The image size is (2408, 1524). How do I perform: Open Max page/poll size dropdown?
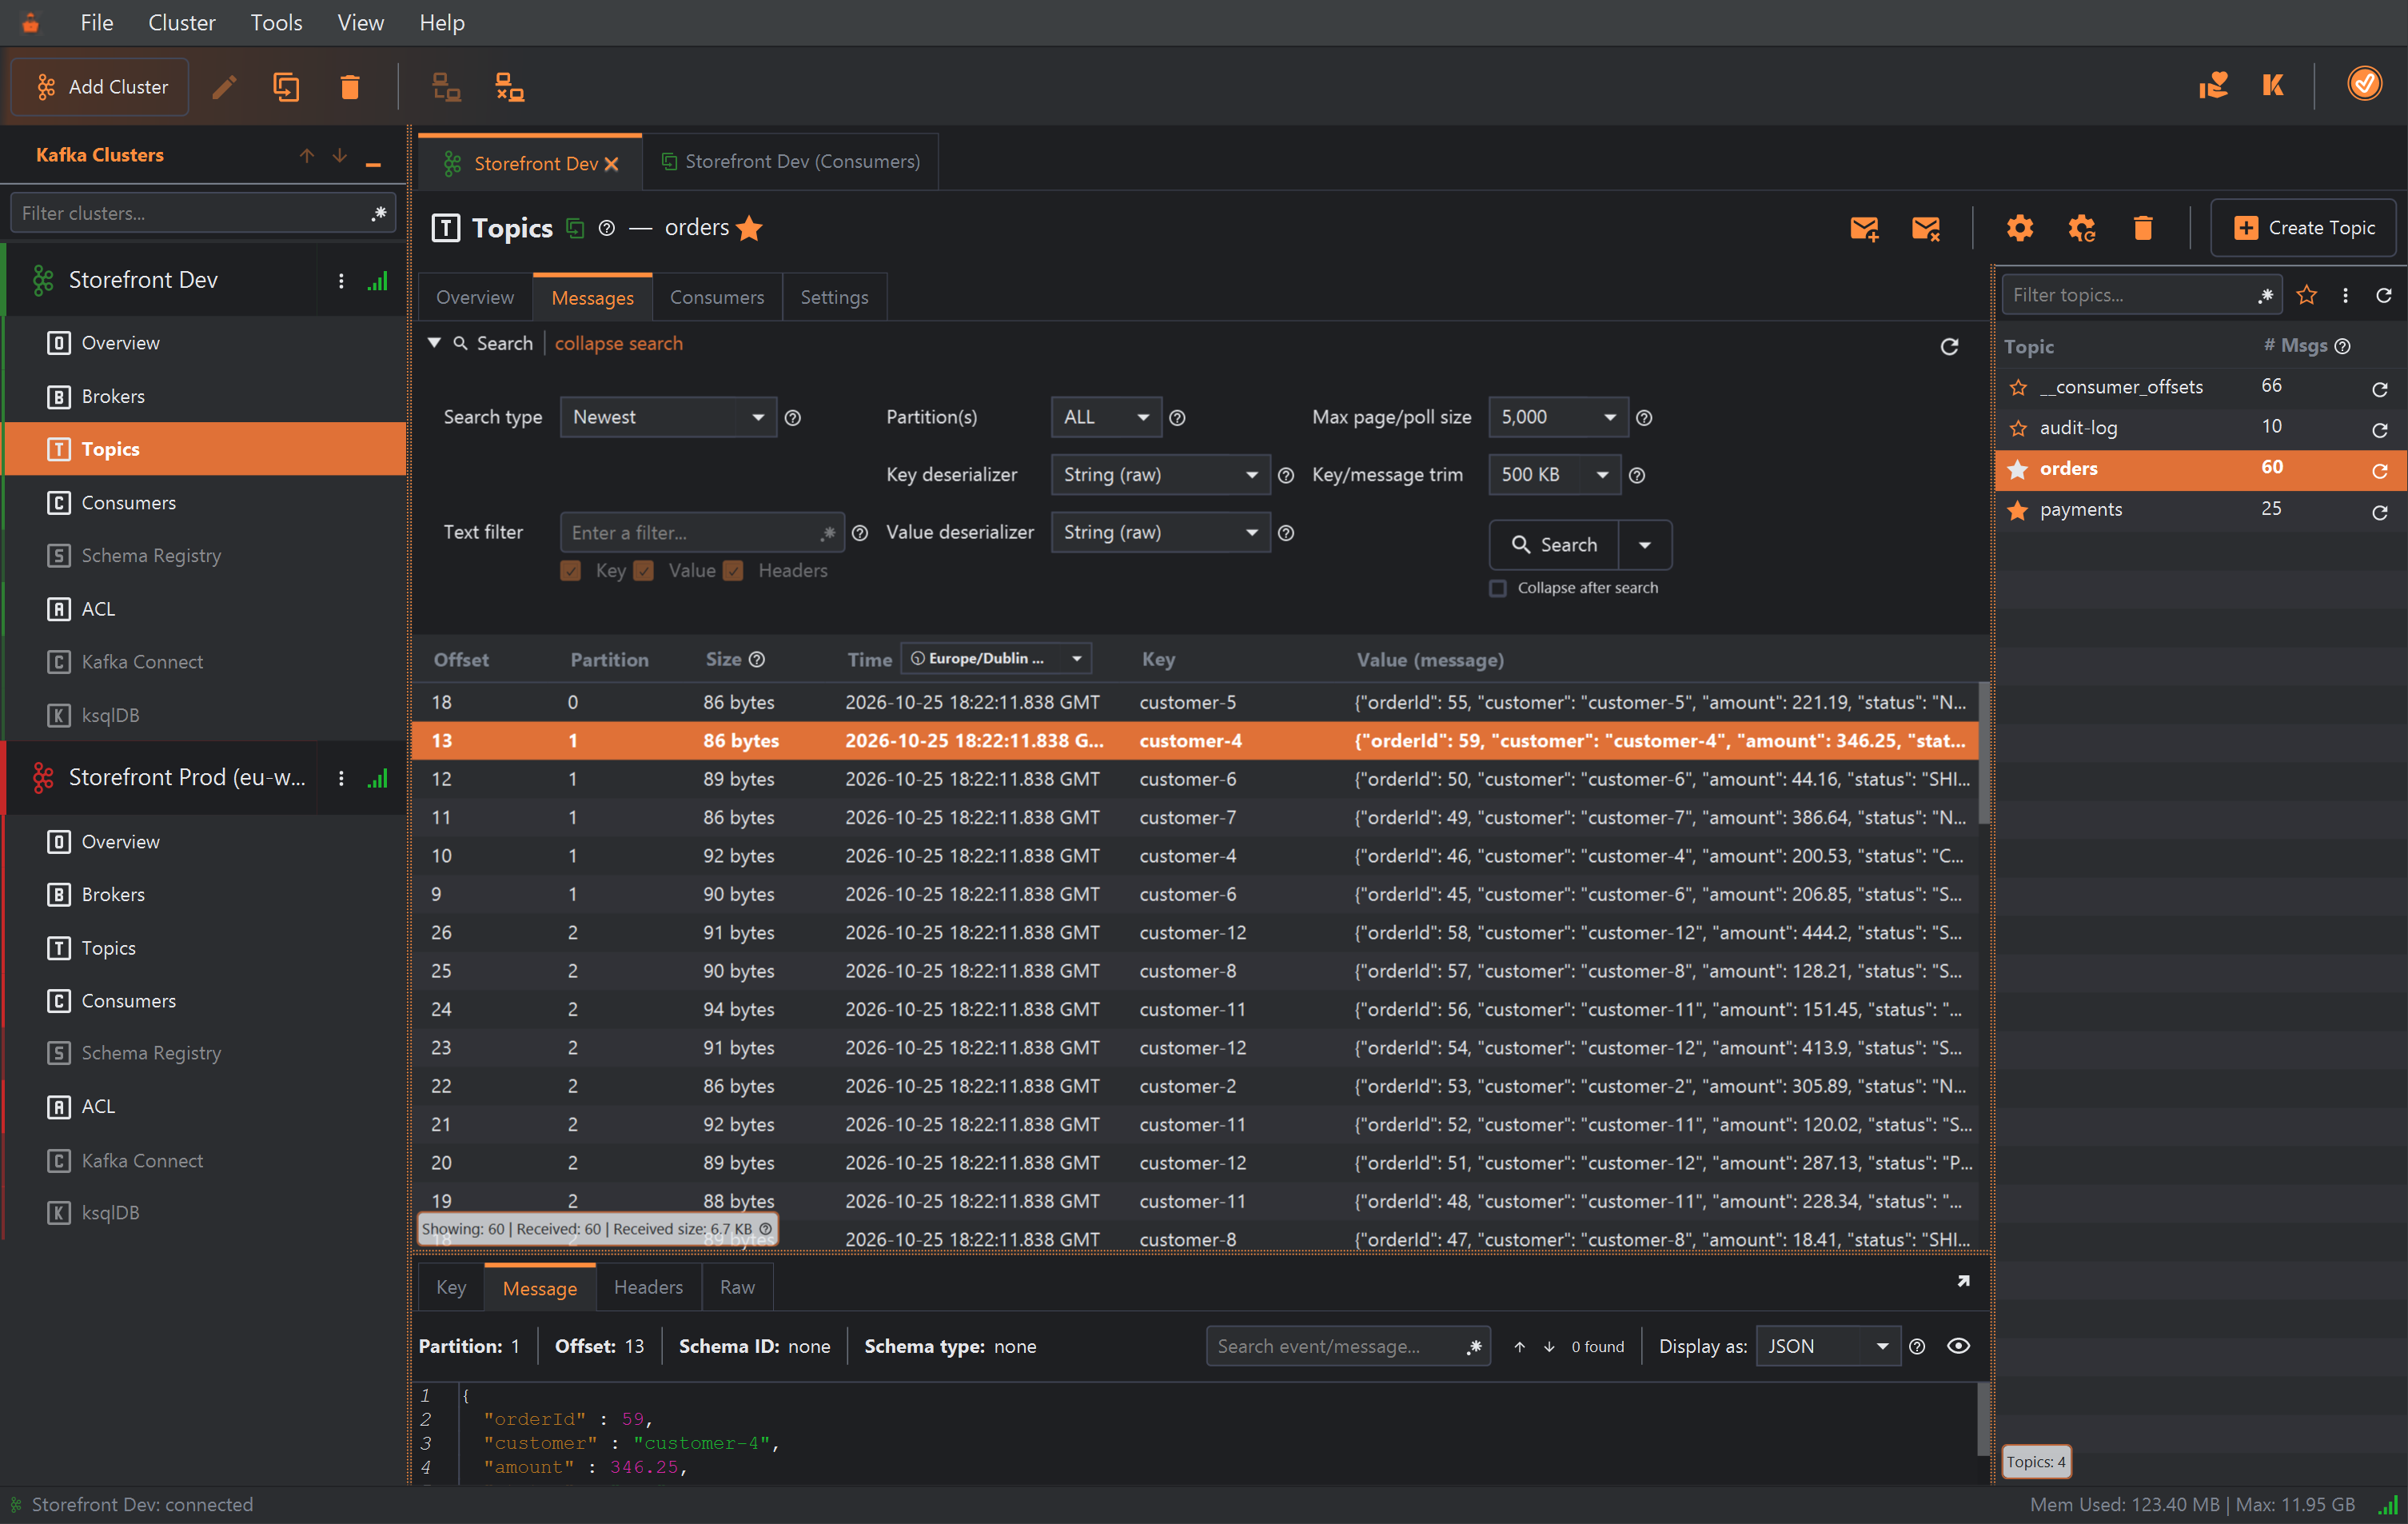[1558, 417]
